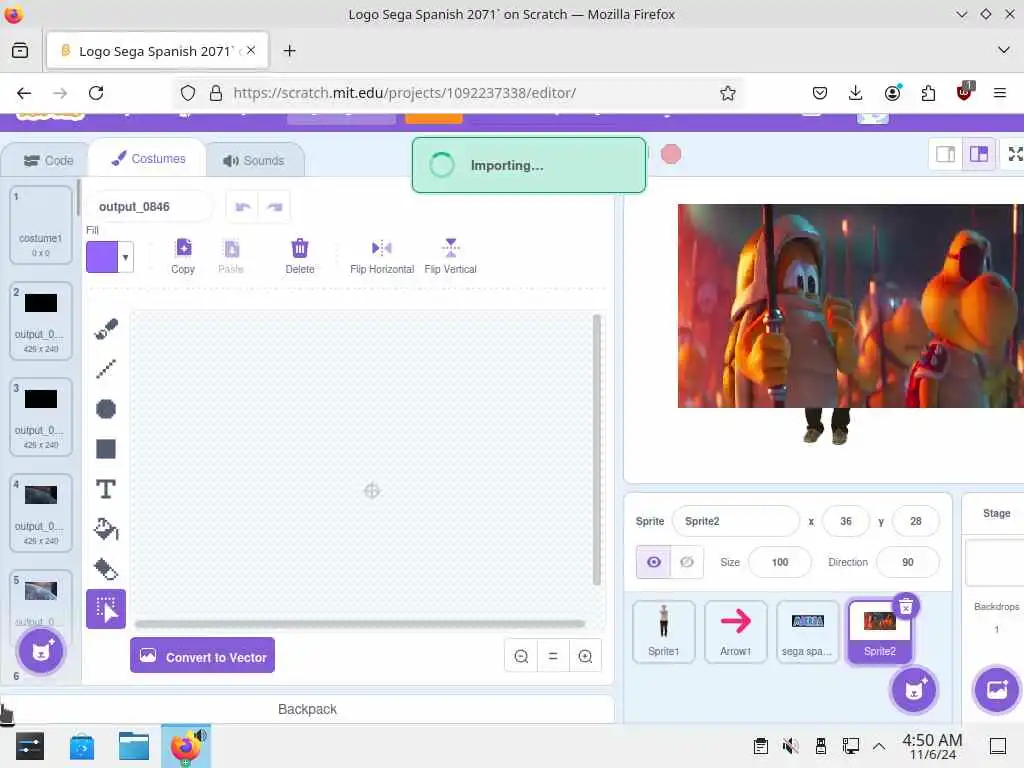The image size is (1024, 768).
Task: Open the Choose a Sprite menu
Action: pyautogui.click(x=914, y=689)
